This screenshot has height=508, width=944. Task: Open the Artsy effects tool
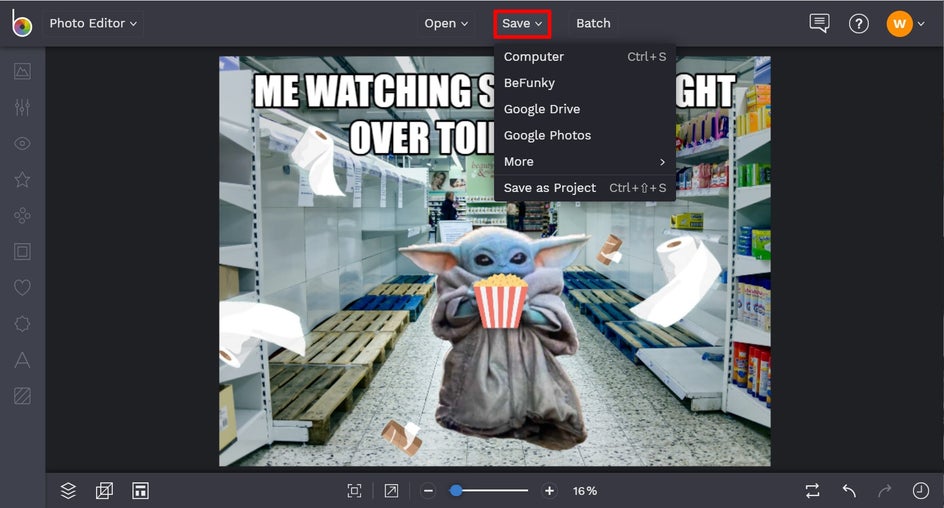(x=22, y=215)
